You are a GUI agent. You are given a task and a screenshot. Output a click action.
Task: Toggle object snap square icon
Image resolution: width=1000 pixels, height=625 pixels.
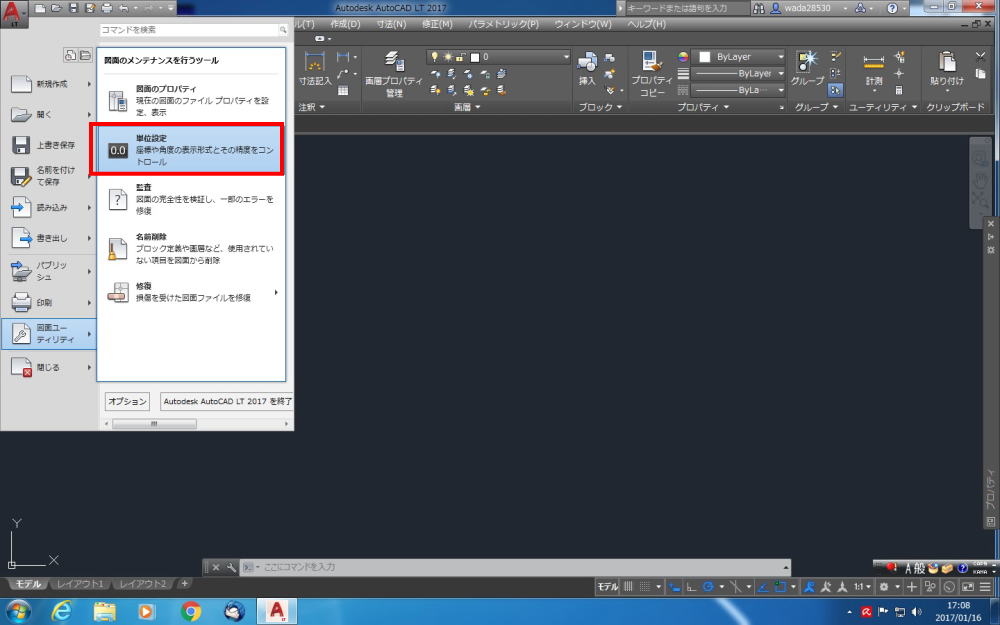779,587
